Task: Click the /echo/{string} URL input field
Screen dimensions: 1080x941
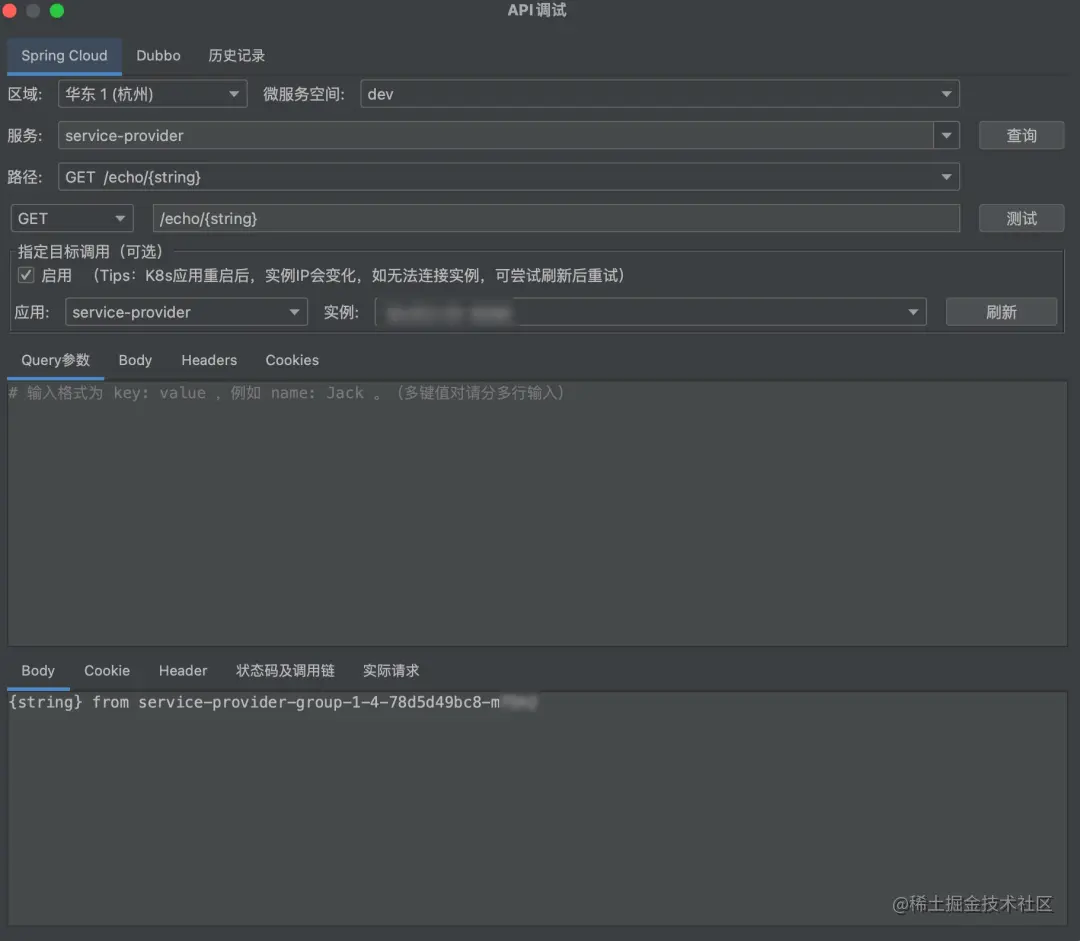Action: coord(556,218)
